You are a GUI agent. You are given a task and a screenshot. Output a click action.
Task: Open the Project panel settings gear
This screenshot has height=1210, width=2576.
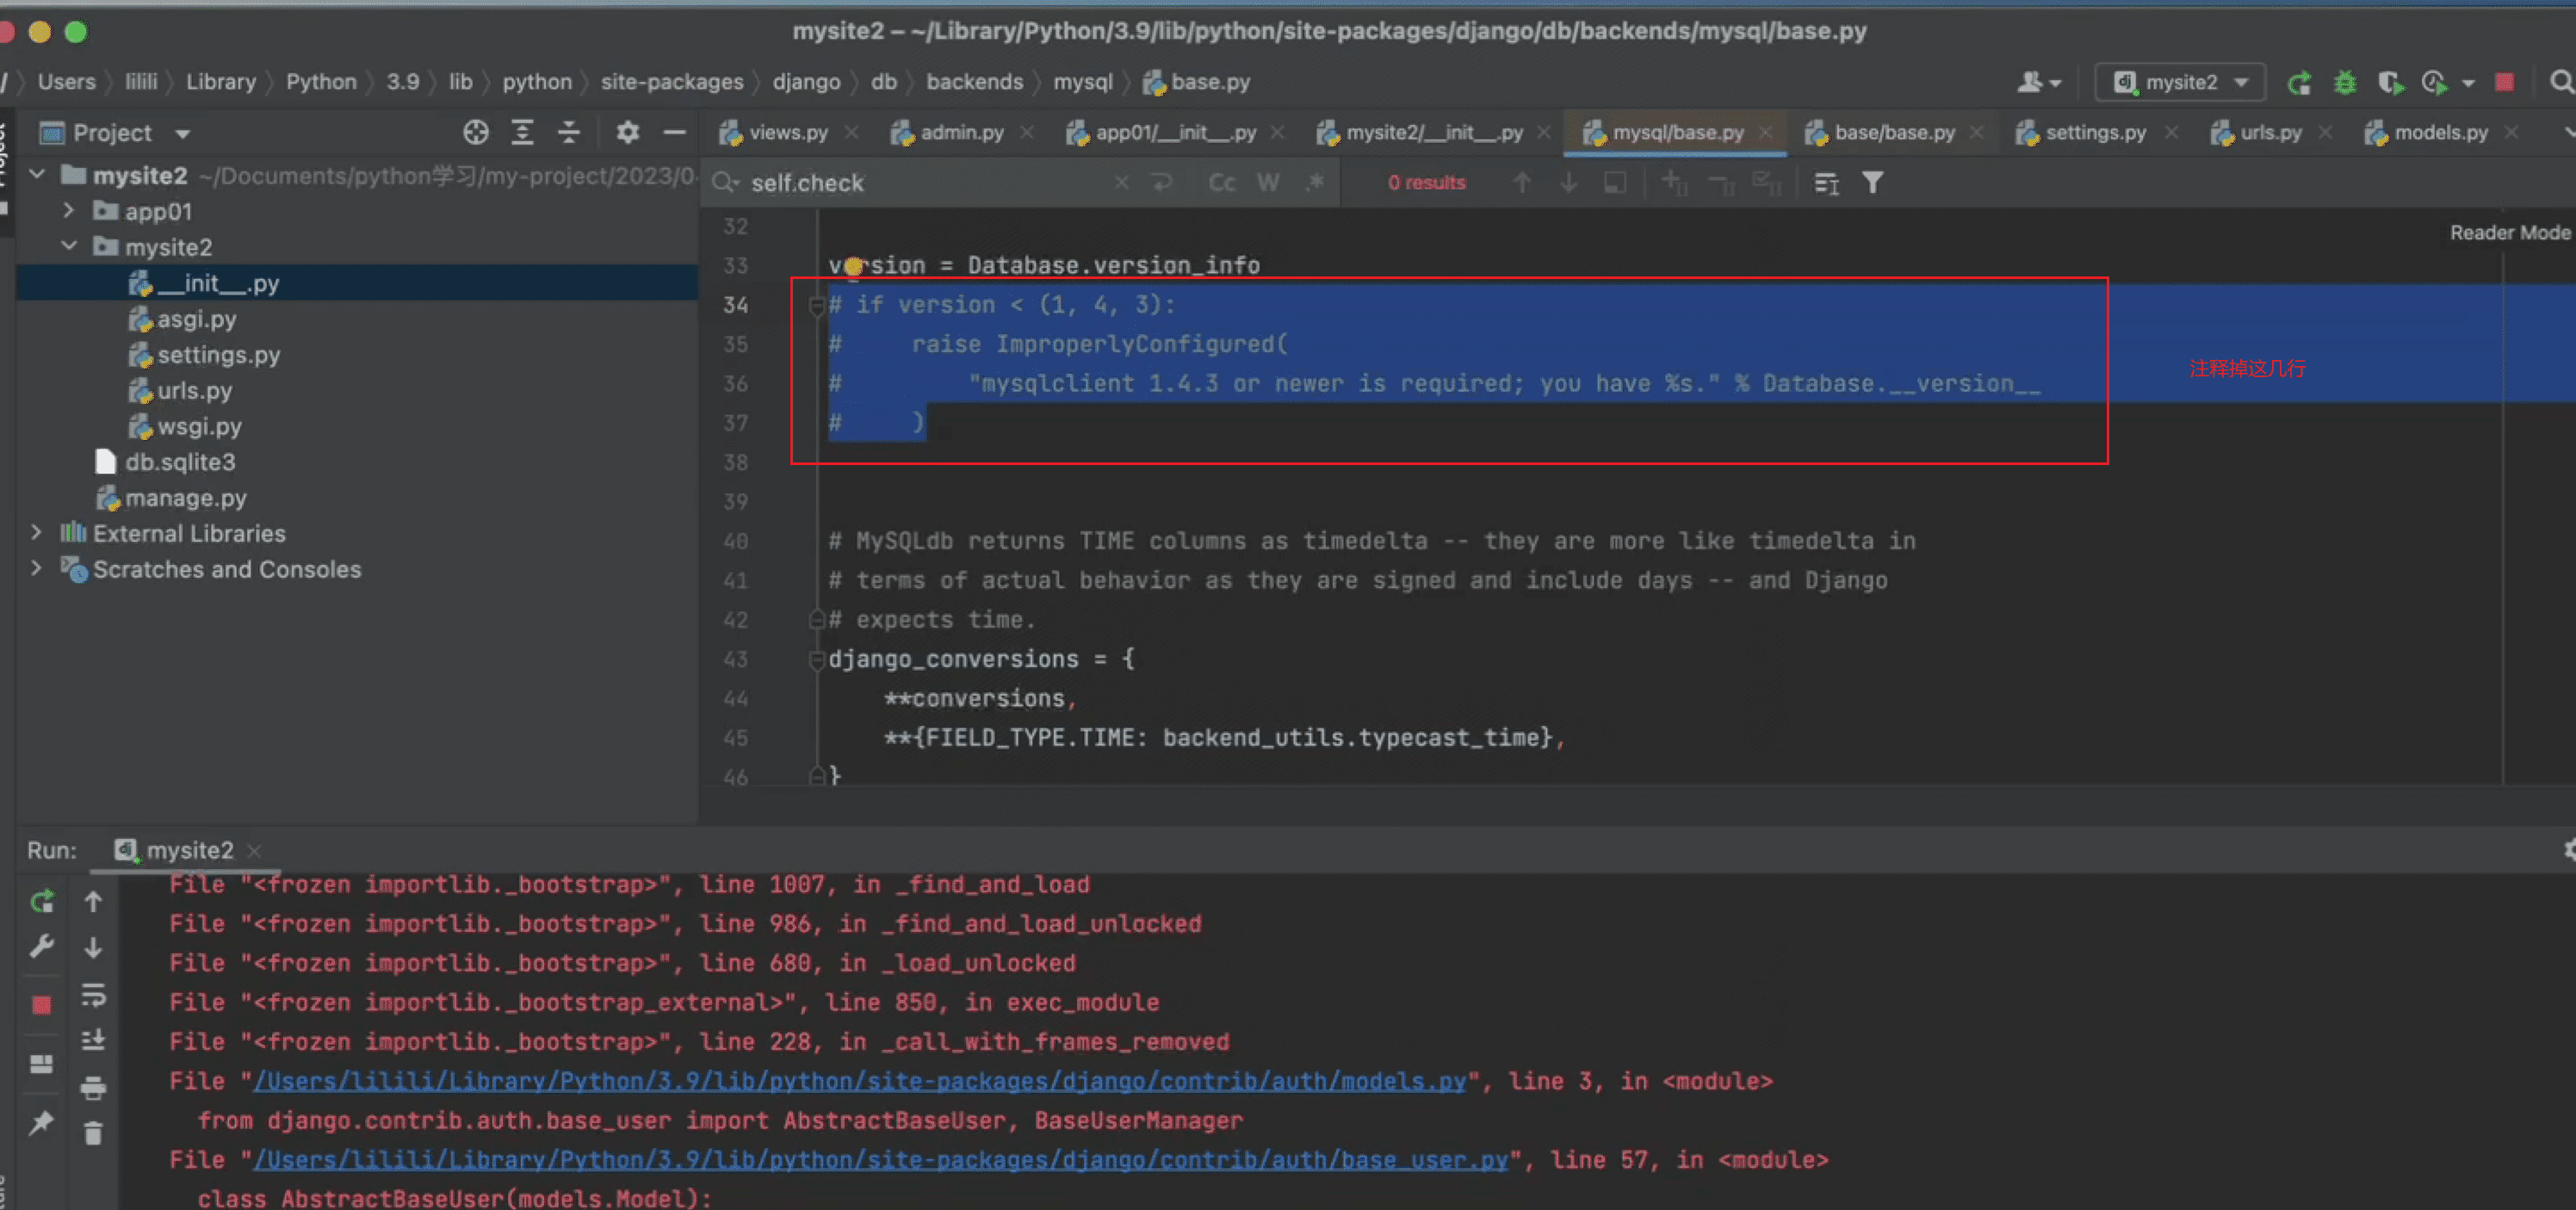tap(627, 132)
